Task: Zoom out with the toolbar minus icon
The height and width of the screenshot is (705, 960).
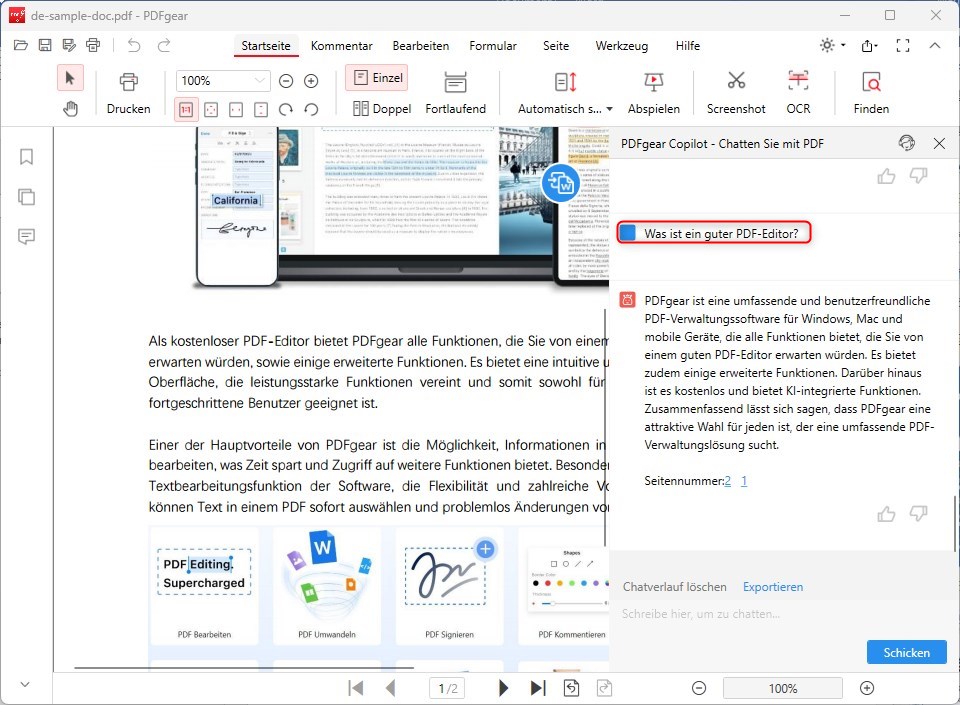Action: pos(286,81)
